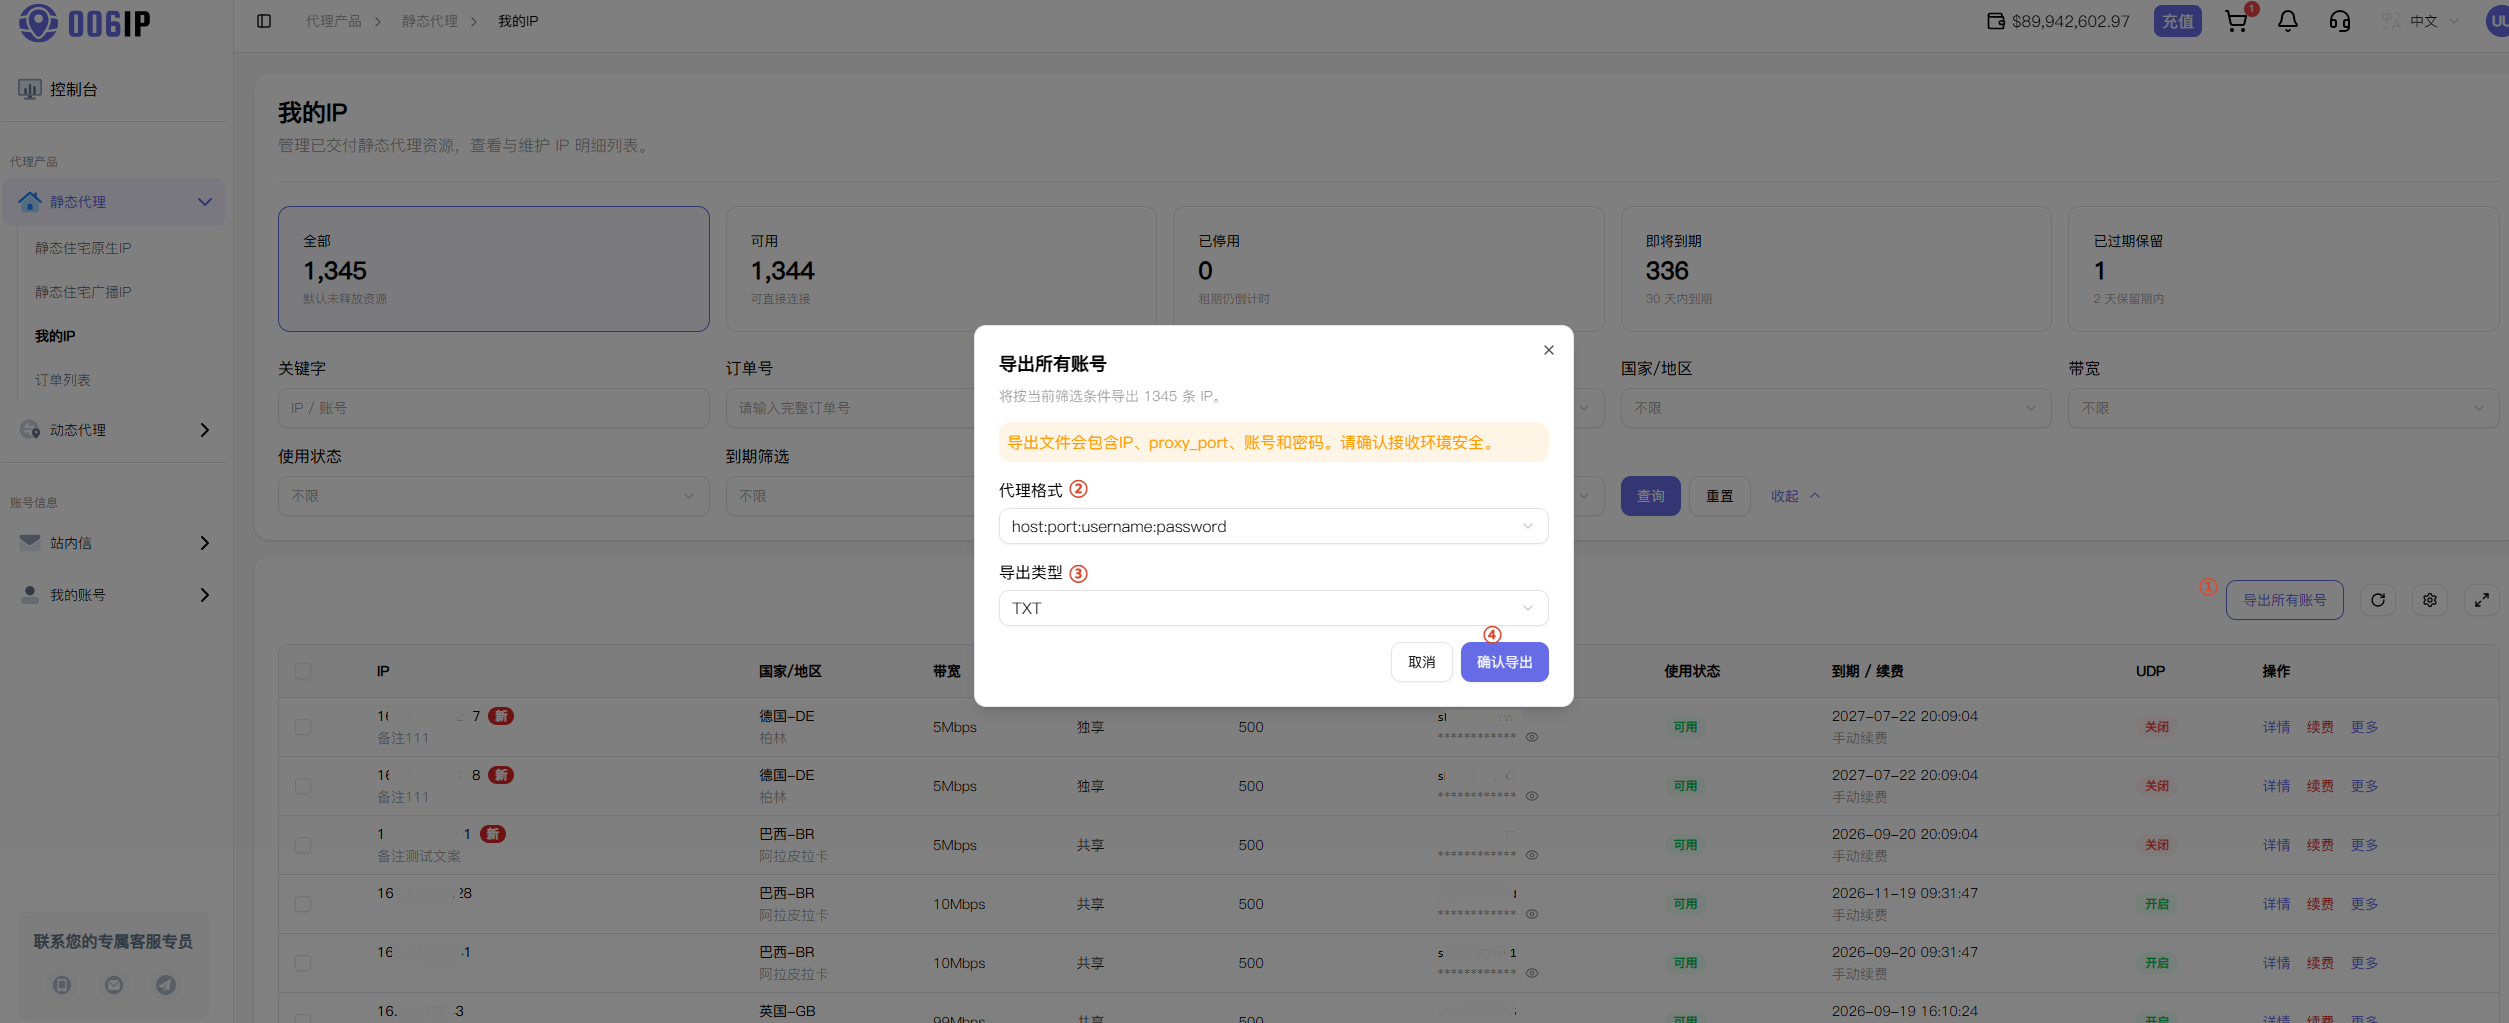Click 静态代理 breadcrumb link
The width and height of the screenshot is (2509, 1023).
[430, 21]
